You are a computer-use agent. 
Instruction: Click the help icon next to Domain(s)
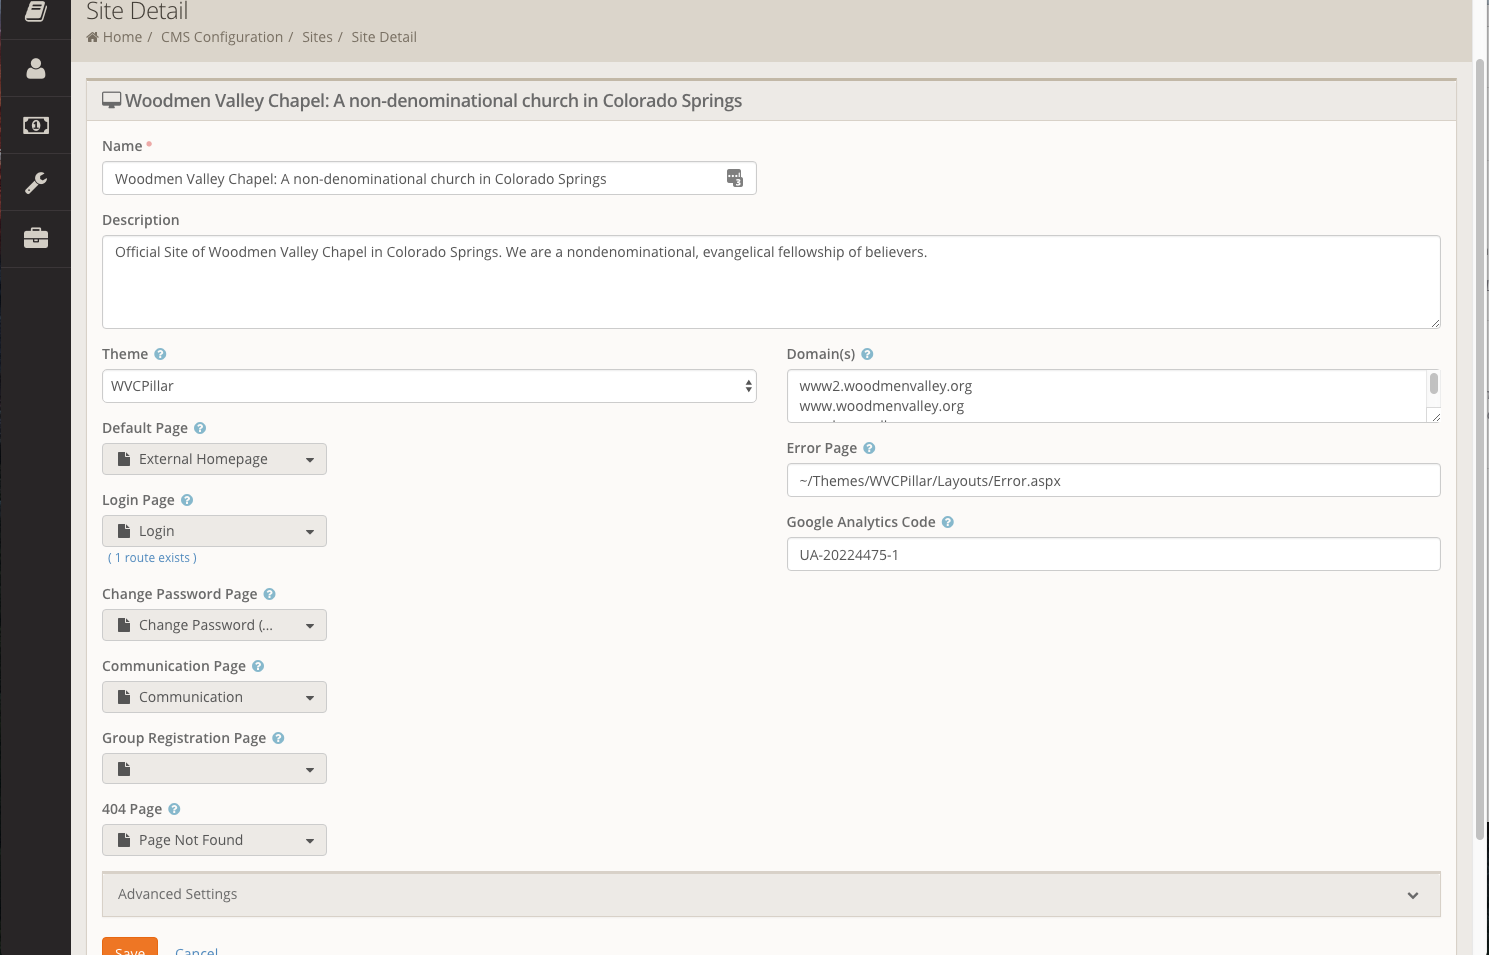867,354
